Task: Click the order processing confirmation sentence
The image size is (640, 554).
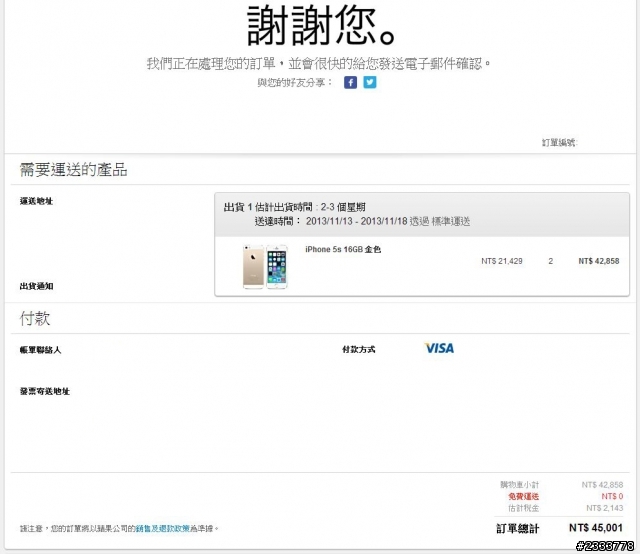Action: pos(319,64)
